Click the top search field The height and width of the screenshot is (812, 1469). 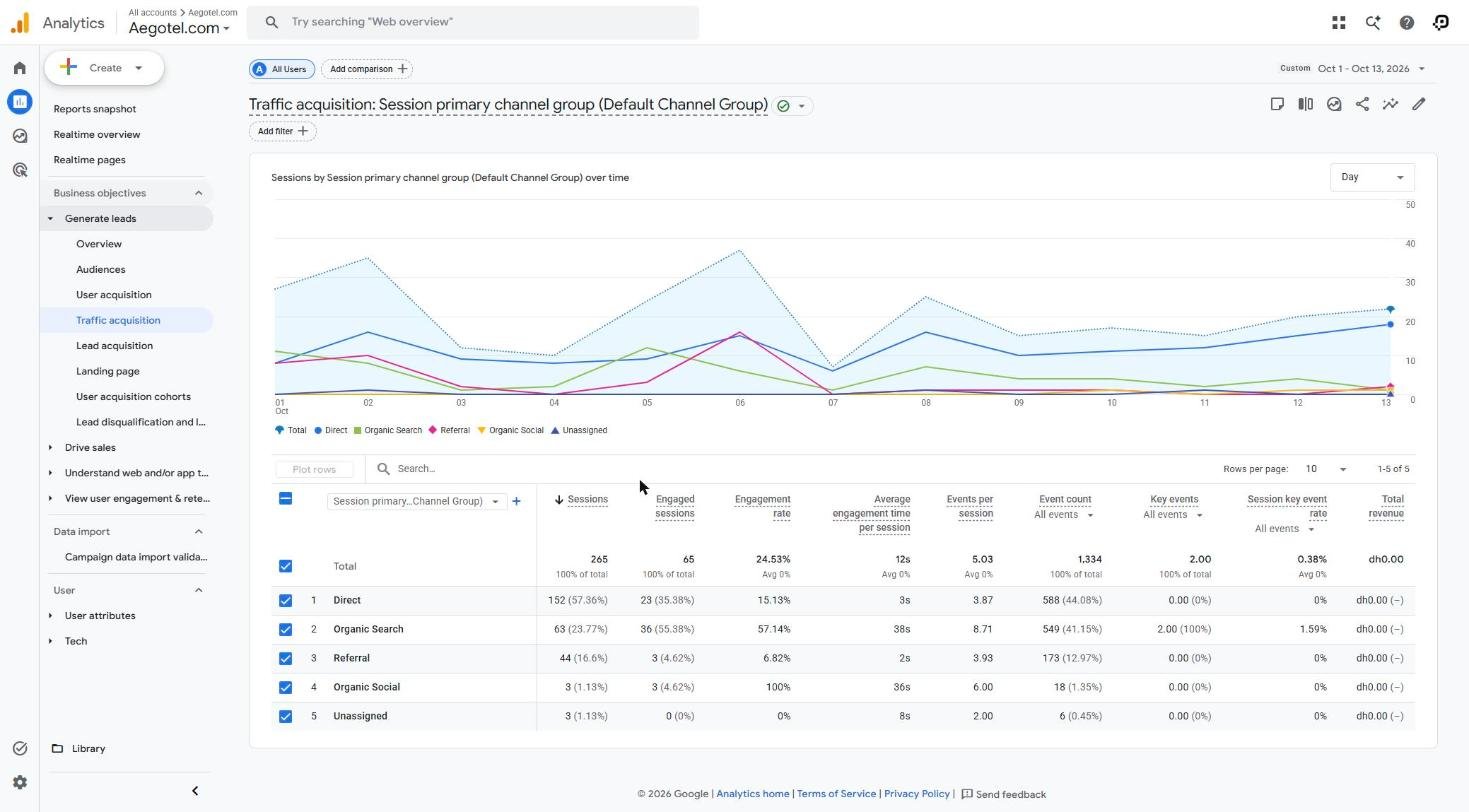coord(475,22)
